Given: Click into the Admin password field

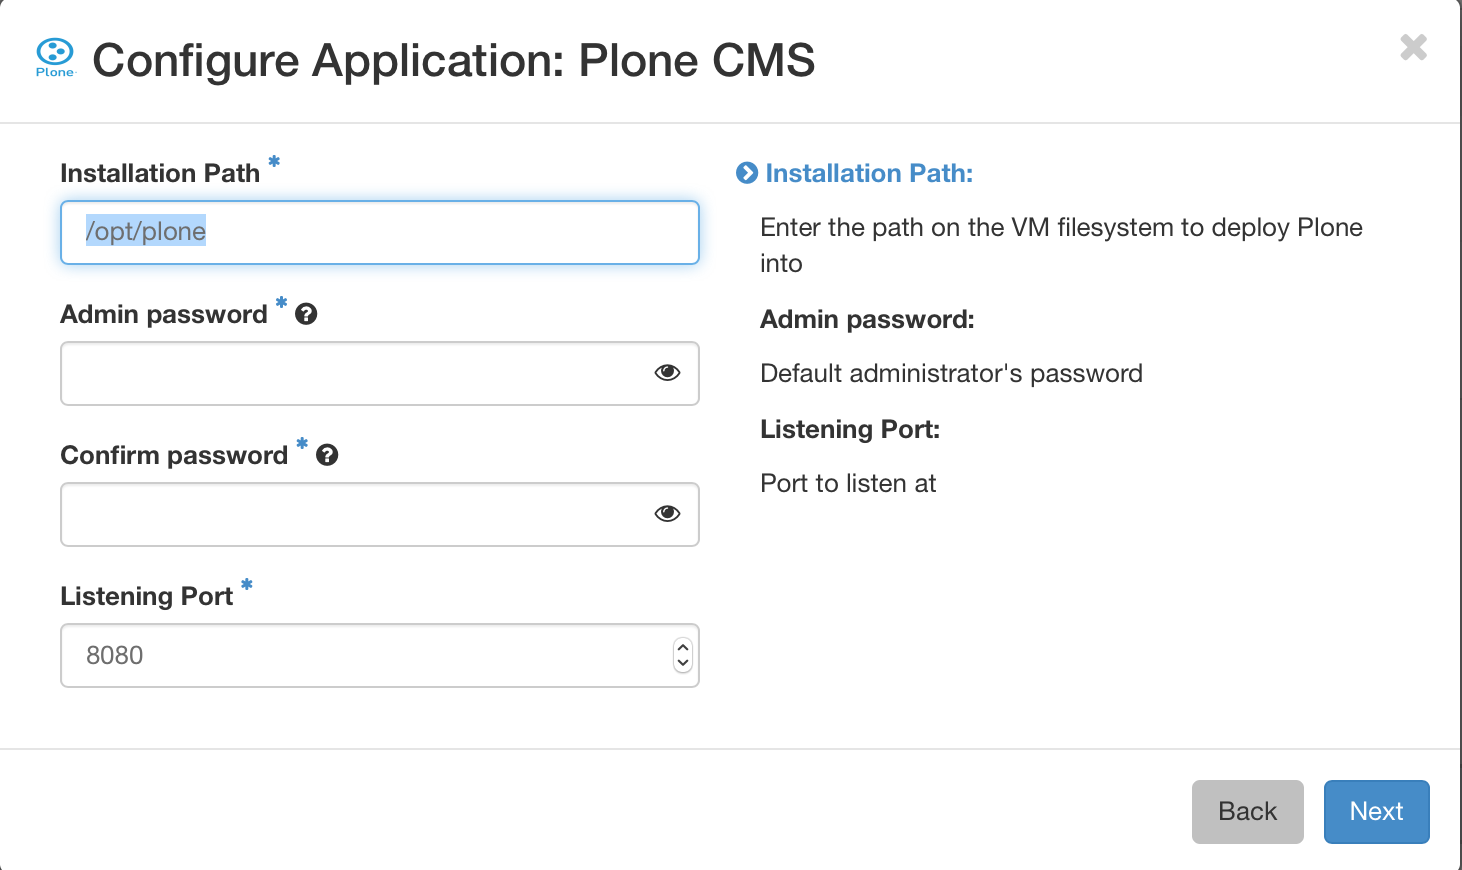Looking at the screenshot, I should point(350,373).
